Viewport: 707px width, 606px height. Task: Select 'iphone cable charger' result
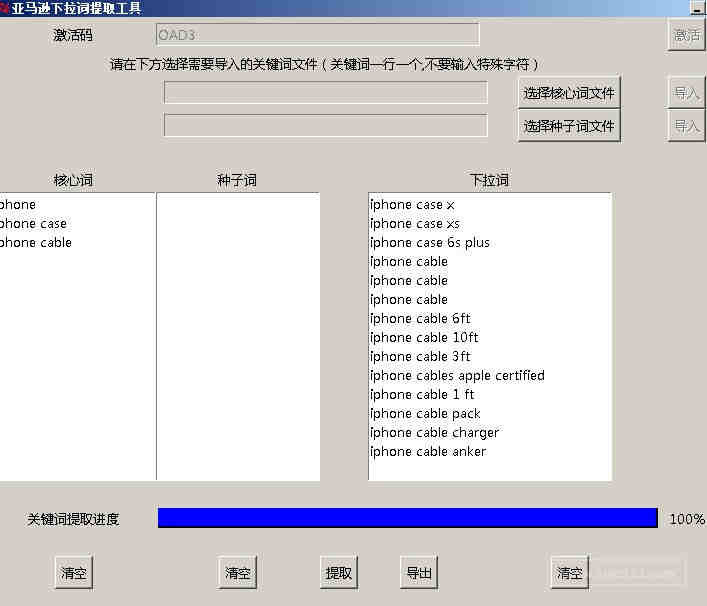(x=434, y=432)
